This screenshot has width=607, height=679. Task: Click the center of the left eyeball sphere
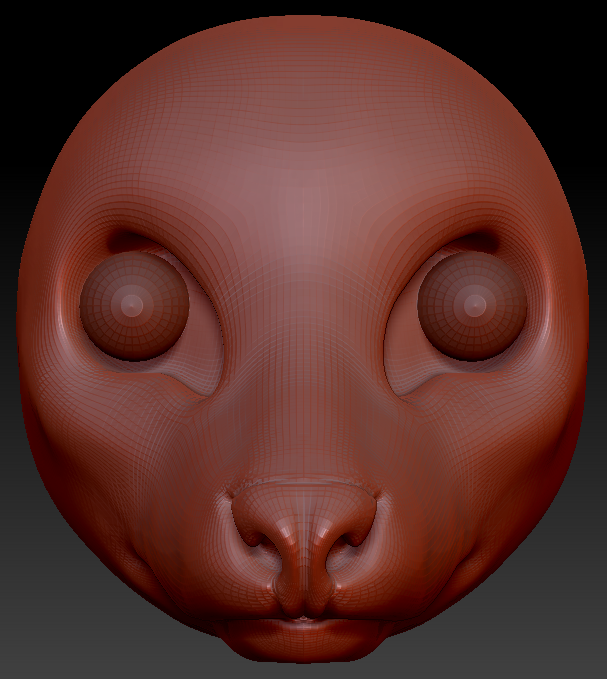tap(133, 305)
